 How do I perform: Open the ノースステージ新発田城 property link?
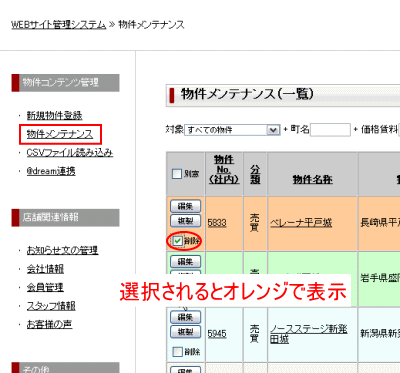(x=309, y=334)
